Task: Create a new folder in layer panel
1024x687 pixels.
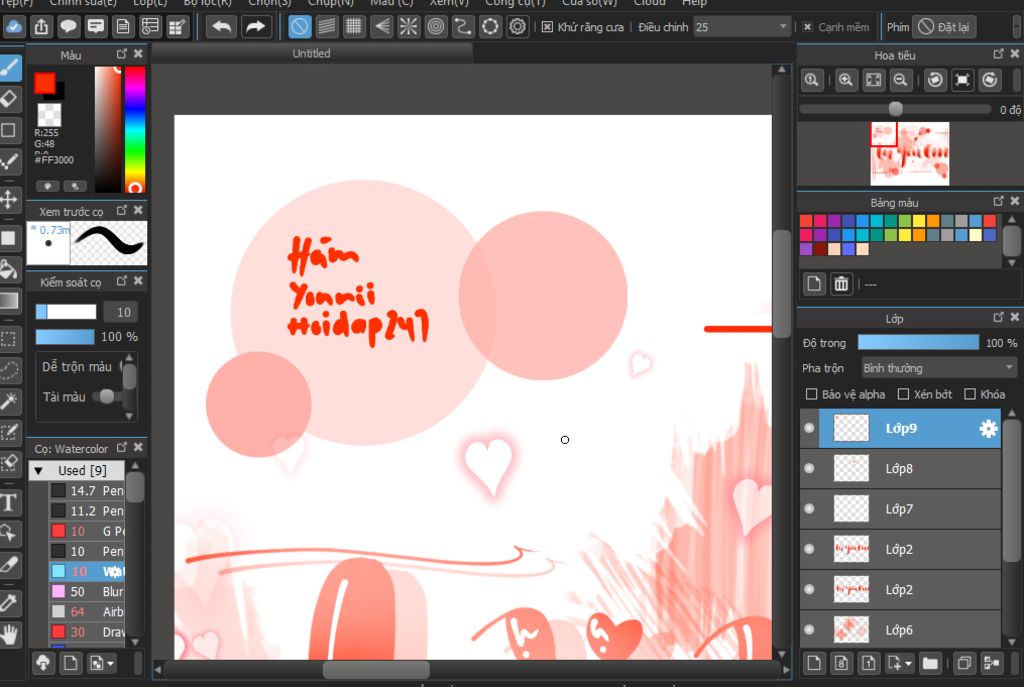Action: click(930, 663)
